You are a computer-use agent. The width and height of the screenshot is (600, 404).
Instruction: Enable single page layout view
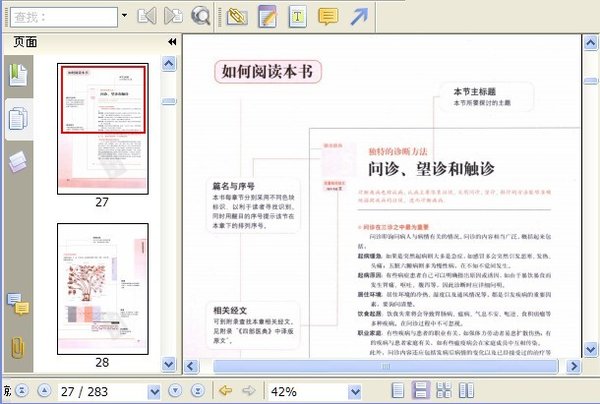point(398,391)
